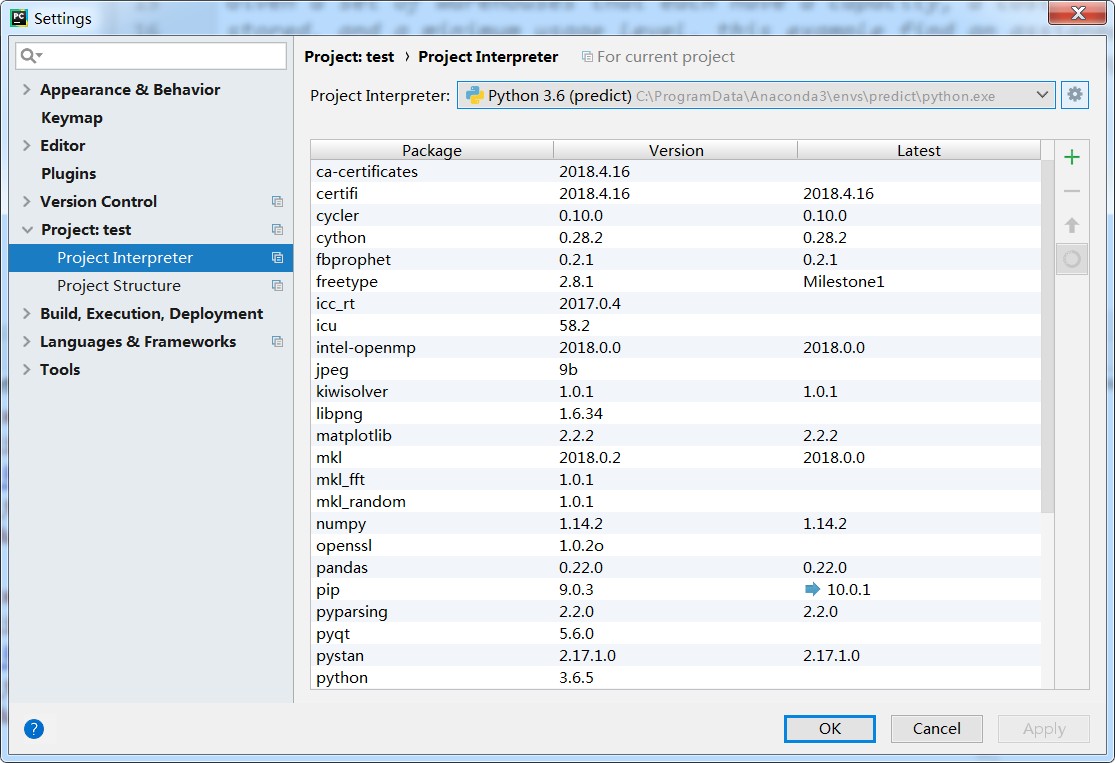Click the circular show early releases icon
Viewport: 1115px width, 763px height.
pos(1072,259)
